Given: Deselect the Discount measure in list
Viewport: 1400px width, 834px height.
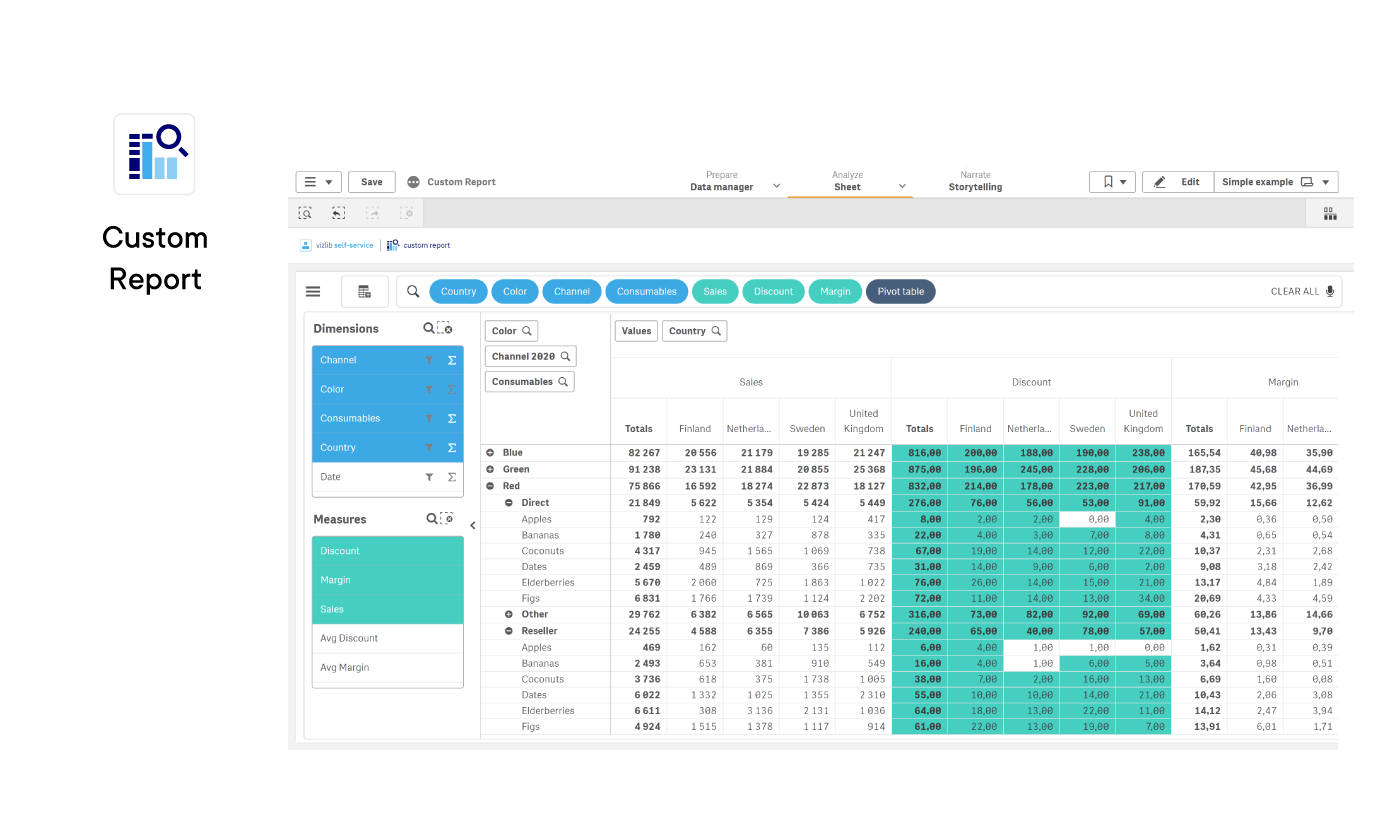Looking at the screenshot, I should (x=388, y=551).
